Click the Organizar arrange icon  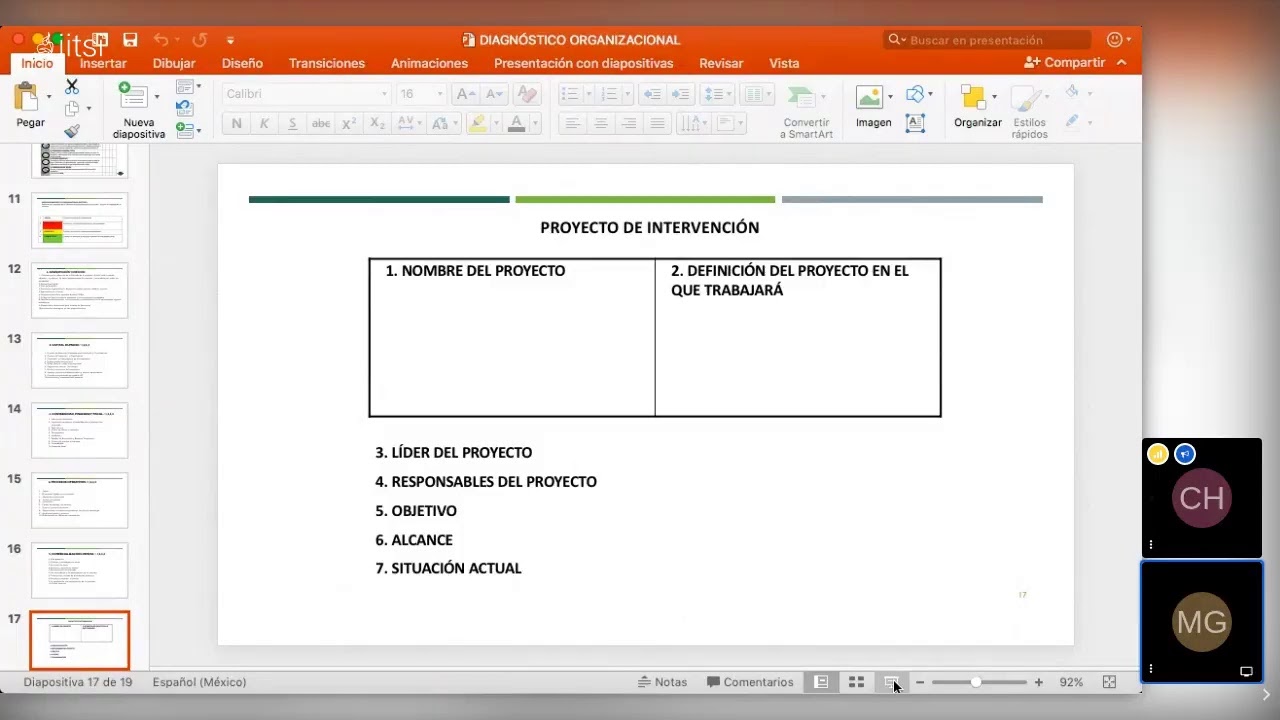973,97
